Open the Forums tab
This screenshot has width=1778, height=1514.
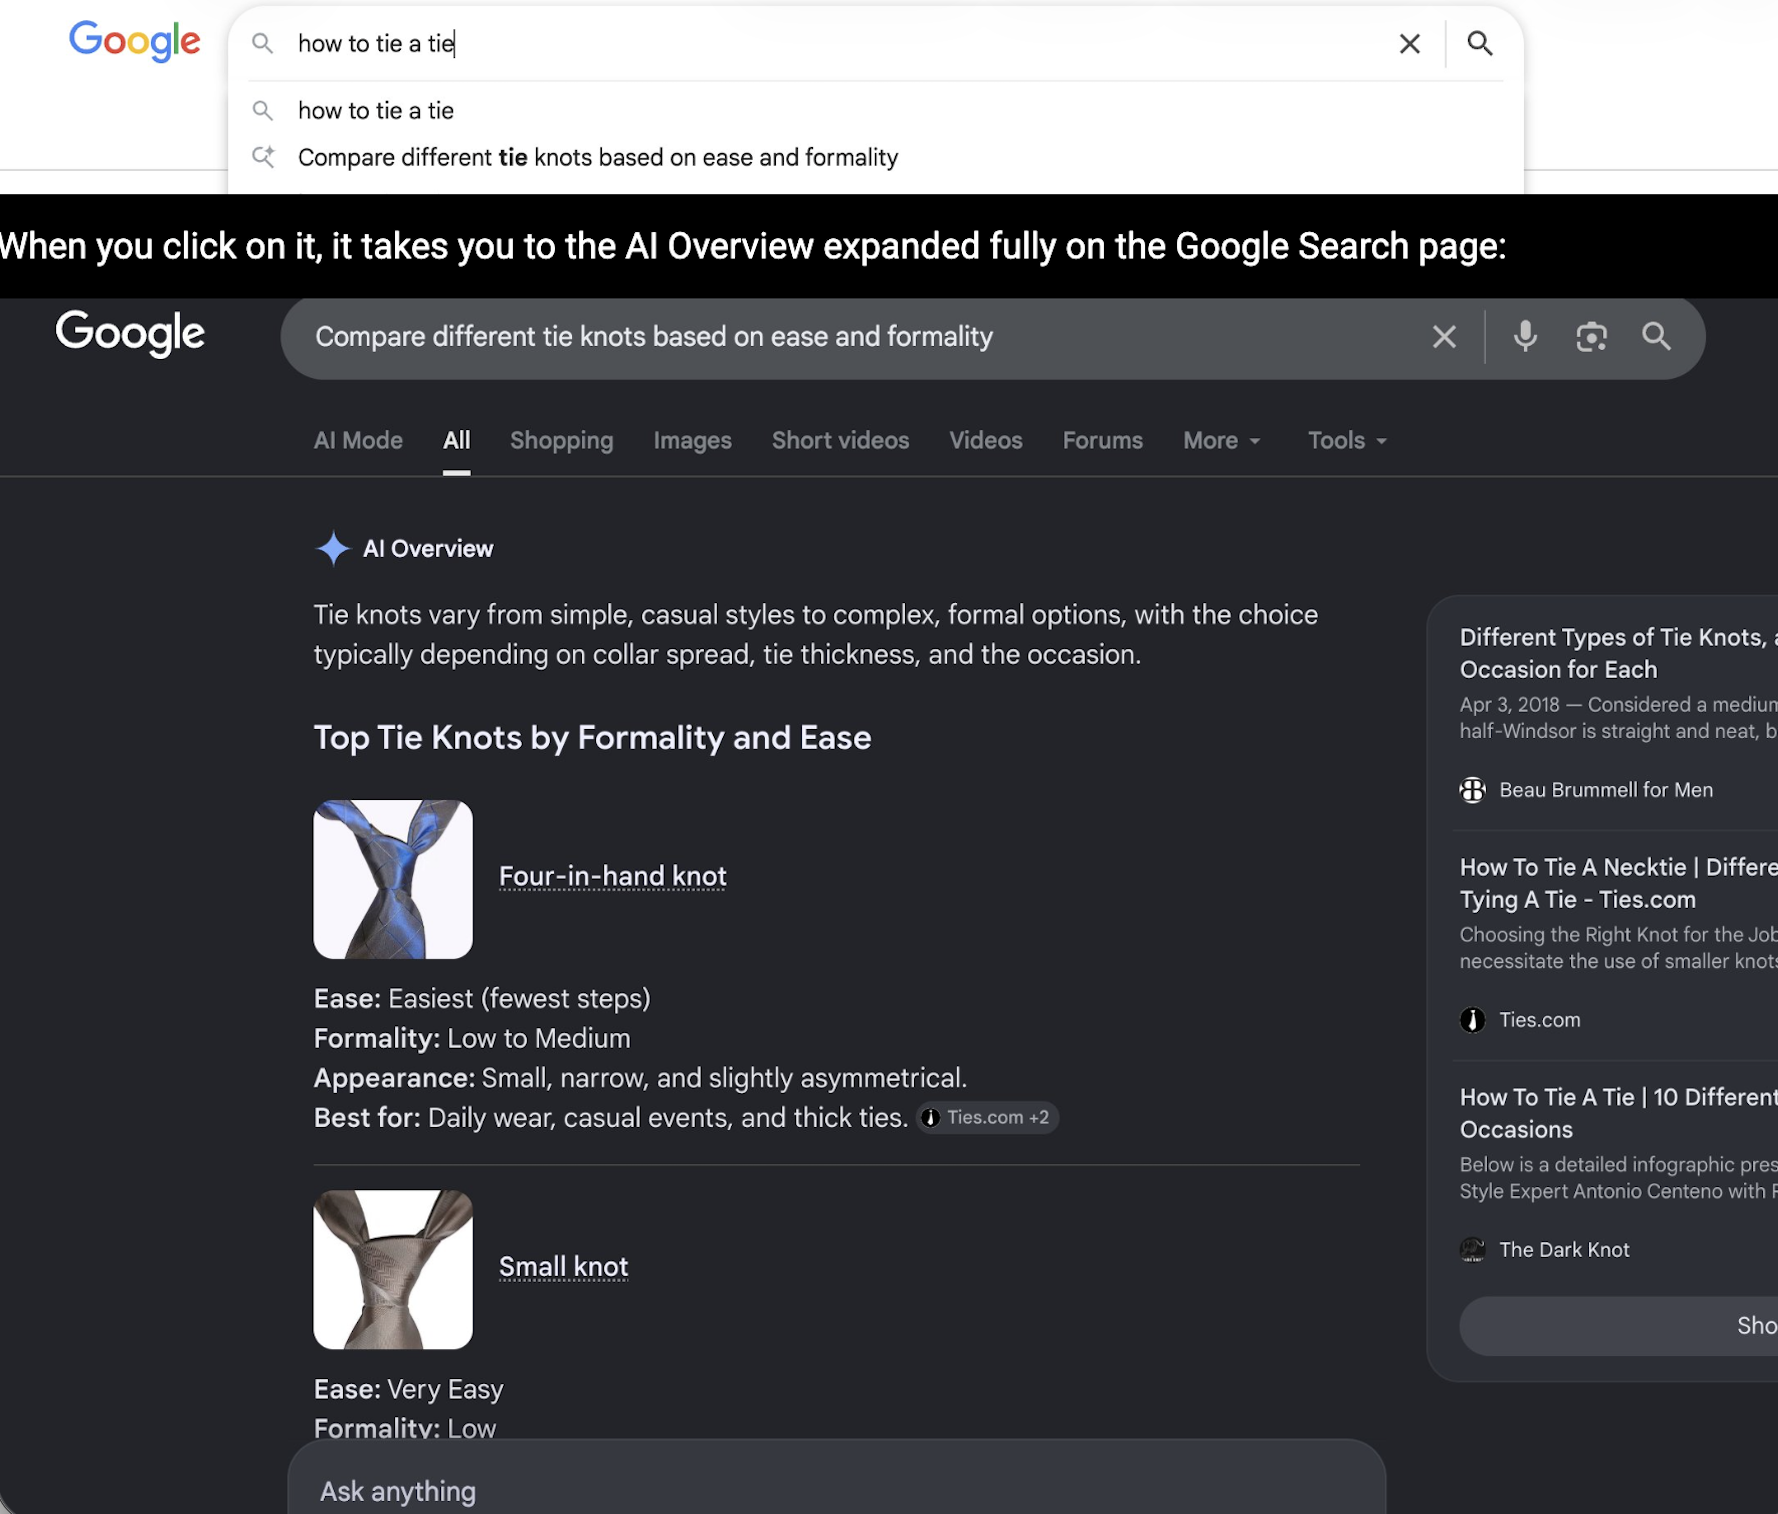(1103, 441)
